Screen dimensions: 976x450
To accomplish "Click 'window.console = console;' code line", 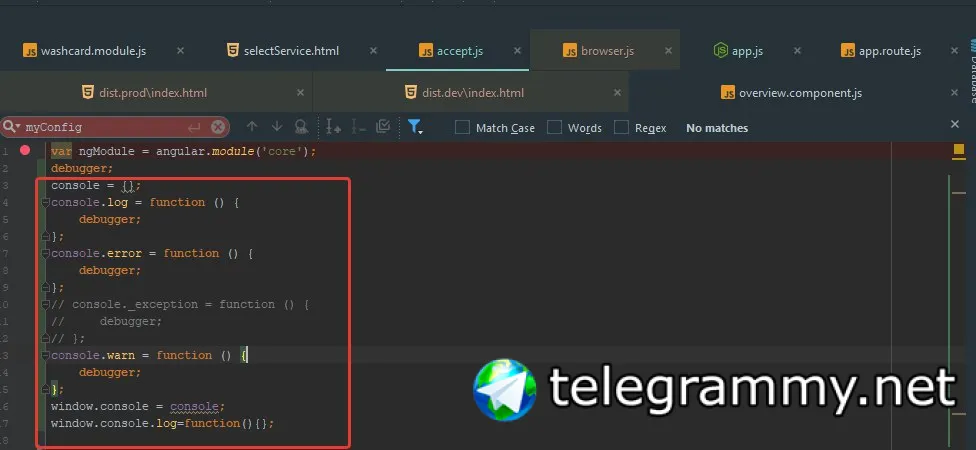I will tap(138, 406).
